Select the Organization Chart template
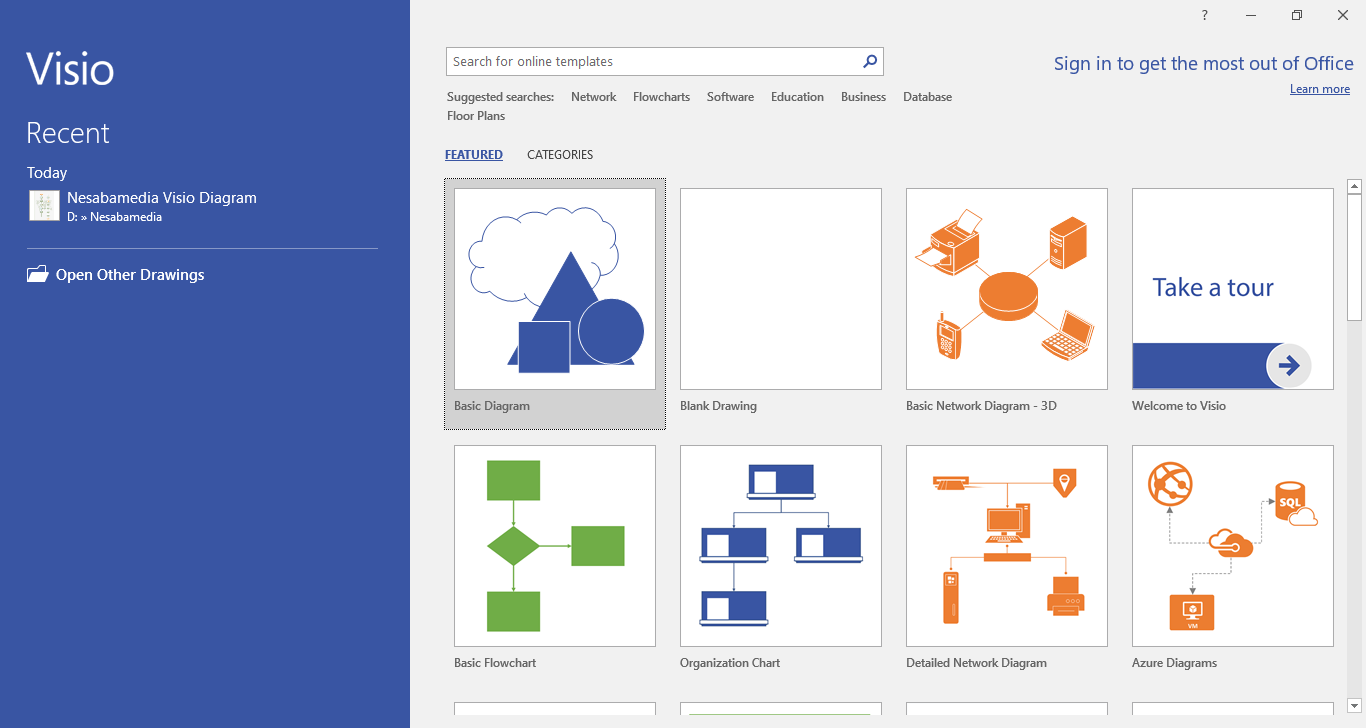The image size is (1366, 728). [x=781, y=546]
